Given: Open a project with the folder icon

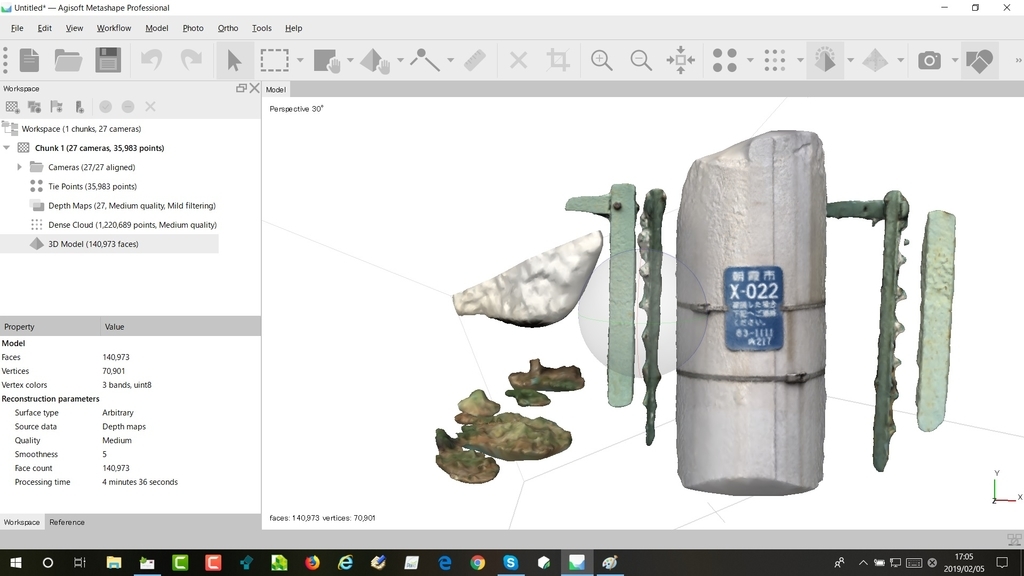Looking at the screenshot, I should 68,60.
